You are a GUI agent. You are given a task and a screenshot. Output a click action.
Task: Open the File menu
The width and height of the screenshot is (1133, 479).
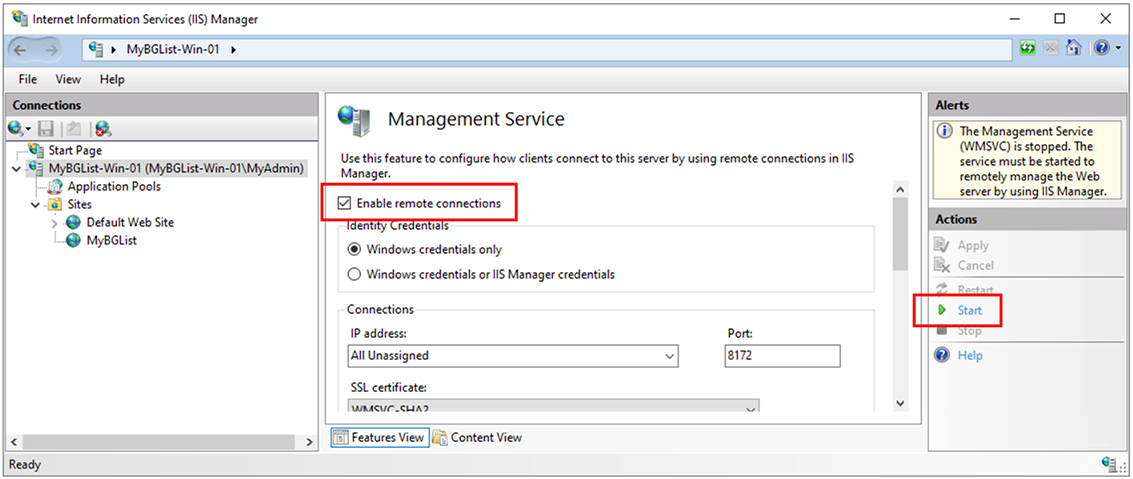(28, 79)
